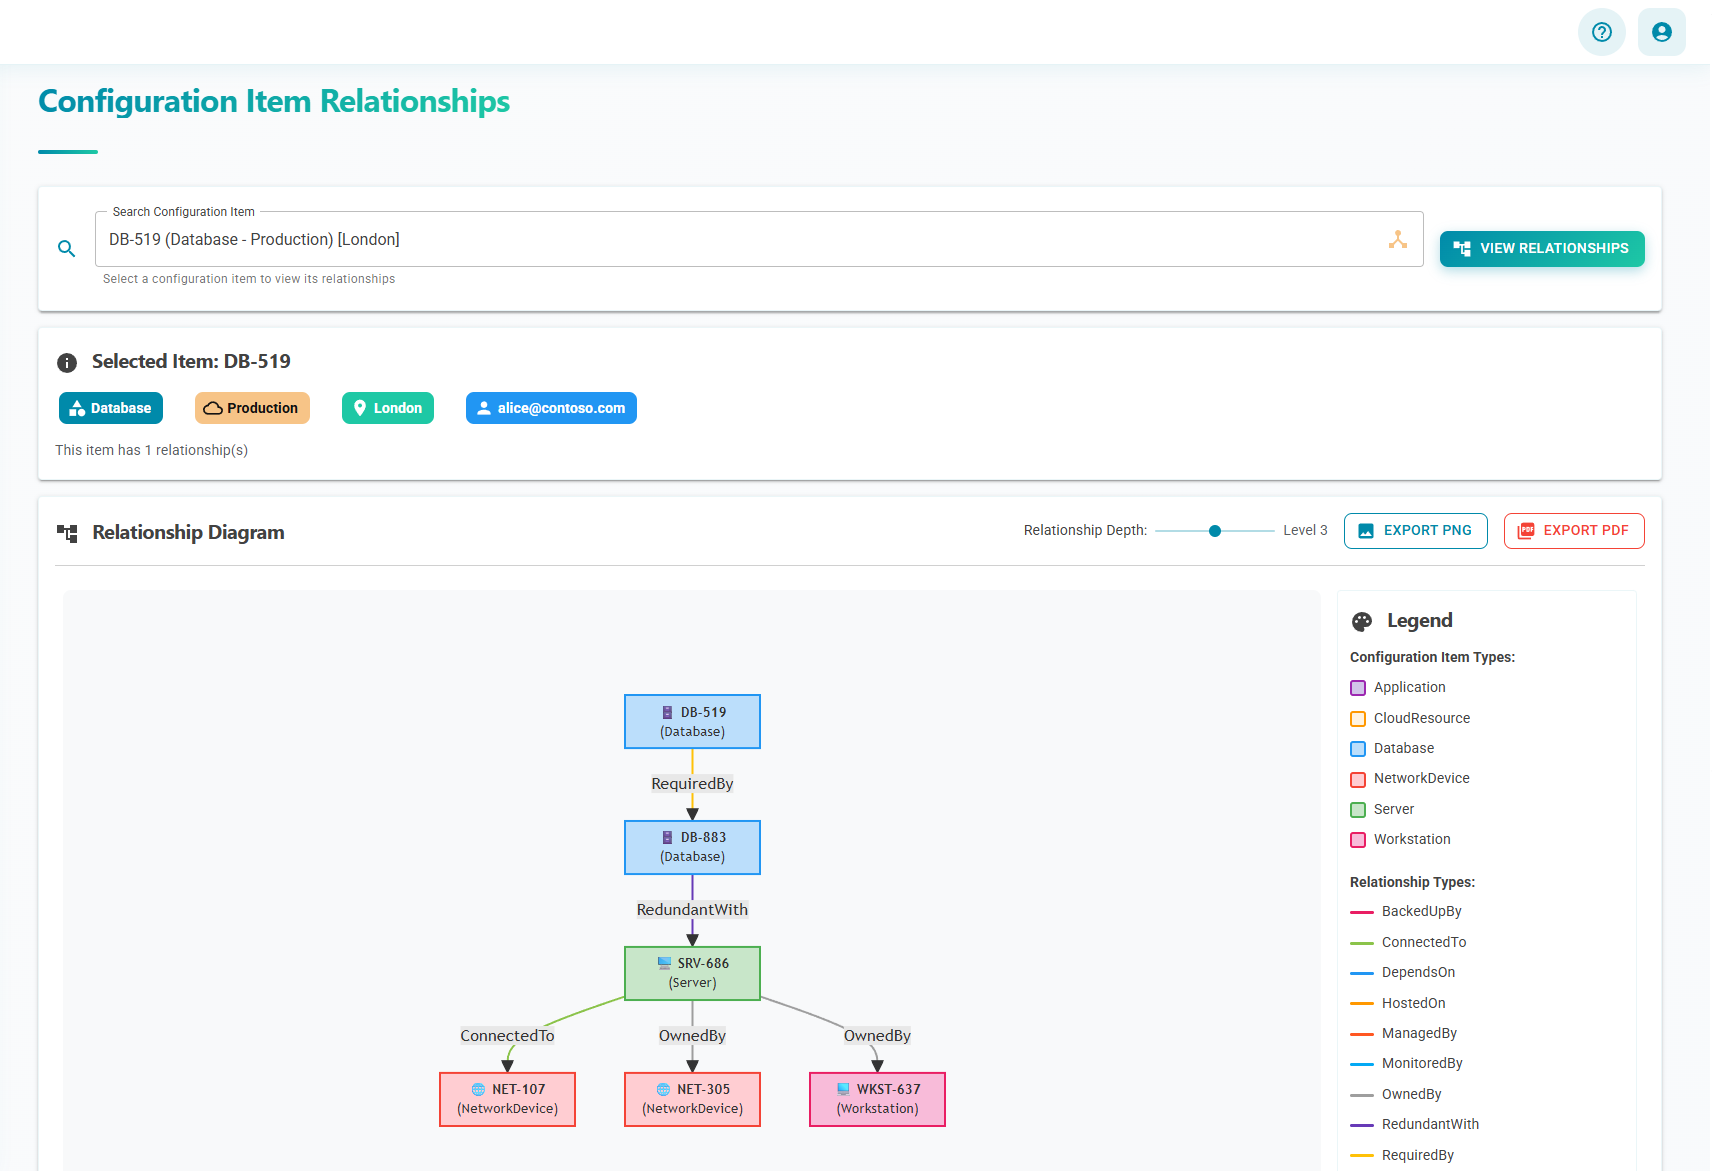This screenshot has height=1171, width=1712.
Task: Click the palette icon next to Legend
Action: click(1361, 621)
